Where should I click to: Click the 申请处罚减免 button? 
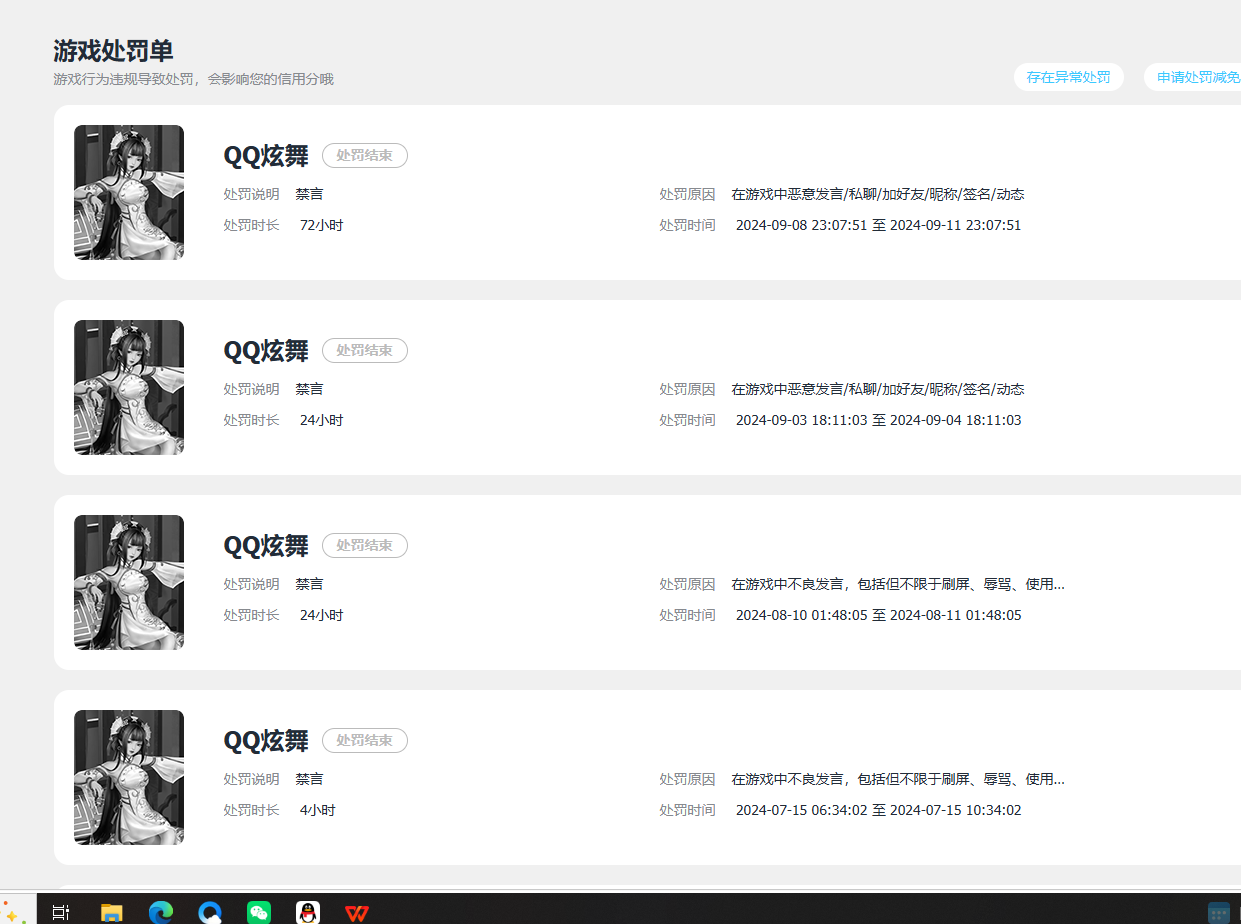click(x=1195, y=77)
